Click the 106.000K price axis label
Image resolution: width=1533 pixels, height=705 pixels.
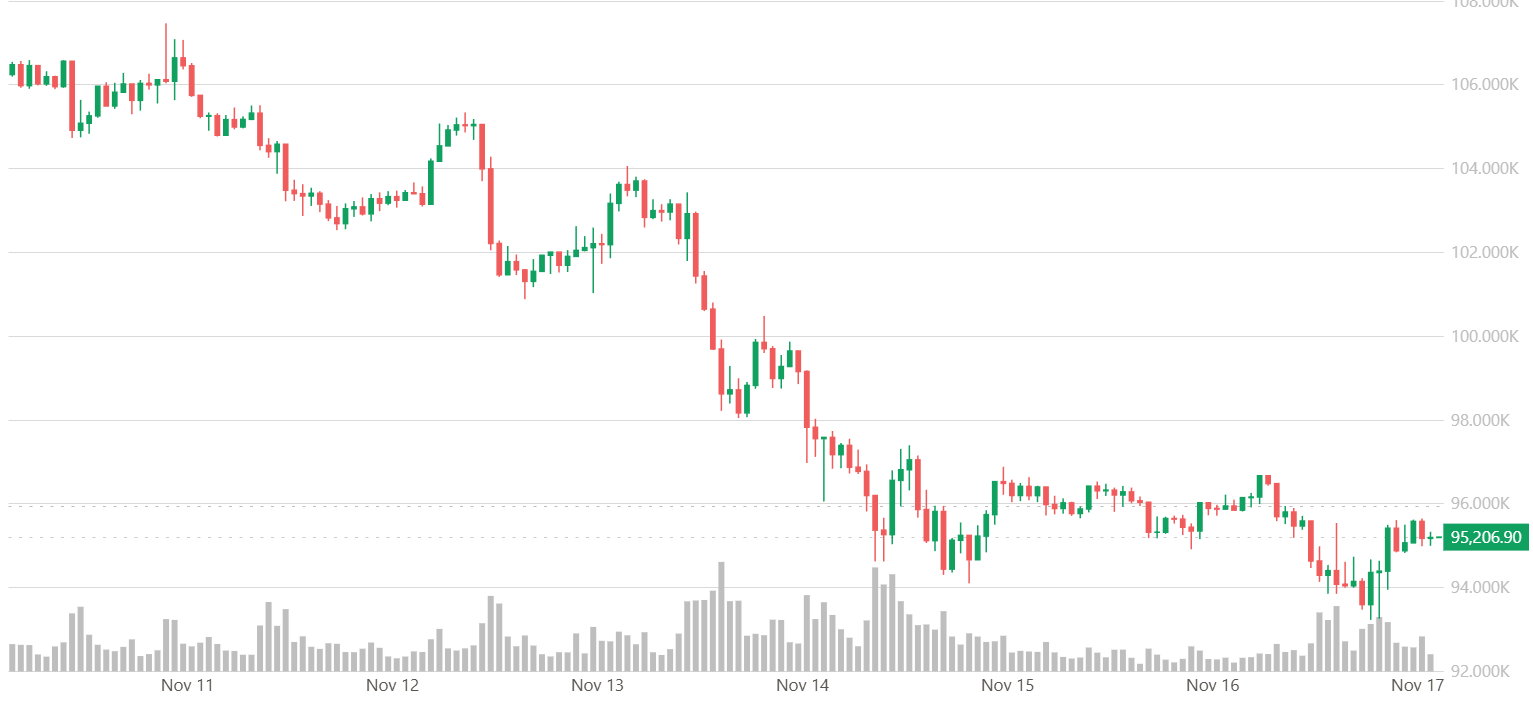(1485, 85)
